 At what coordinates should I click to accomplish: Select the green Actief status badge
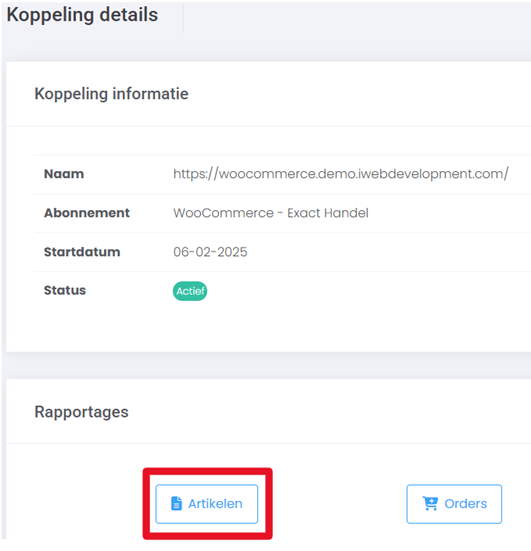(190, 291)
